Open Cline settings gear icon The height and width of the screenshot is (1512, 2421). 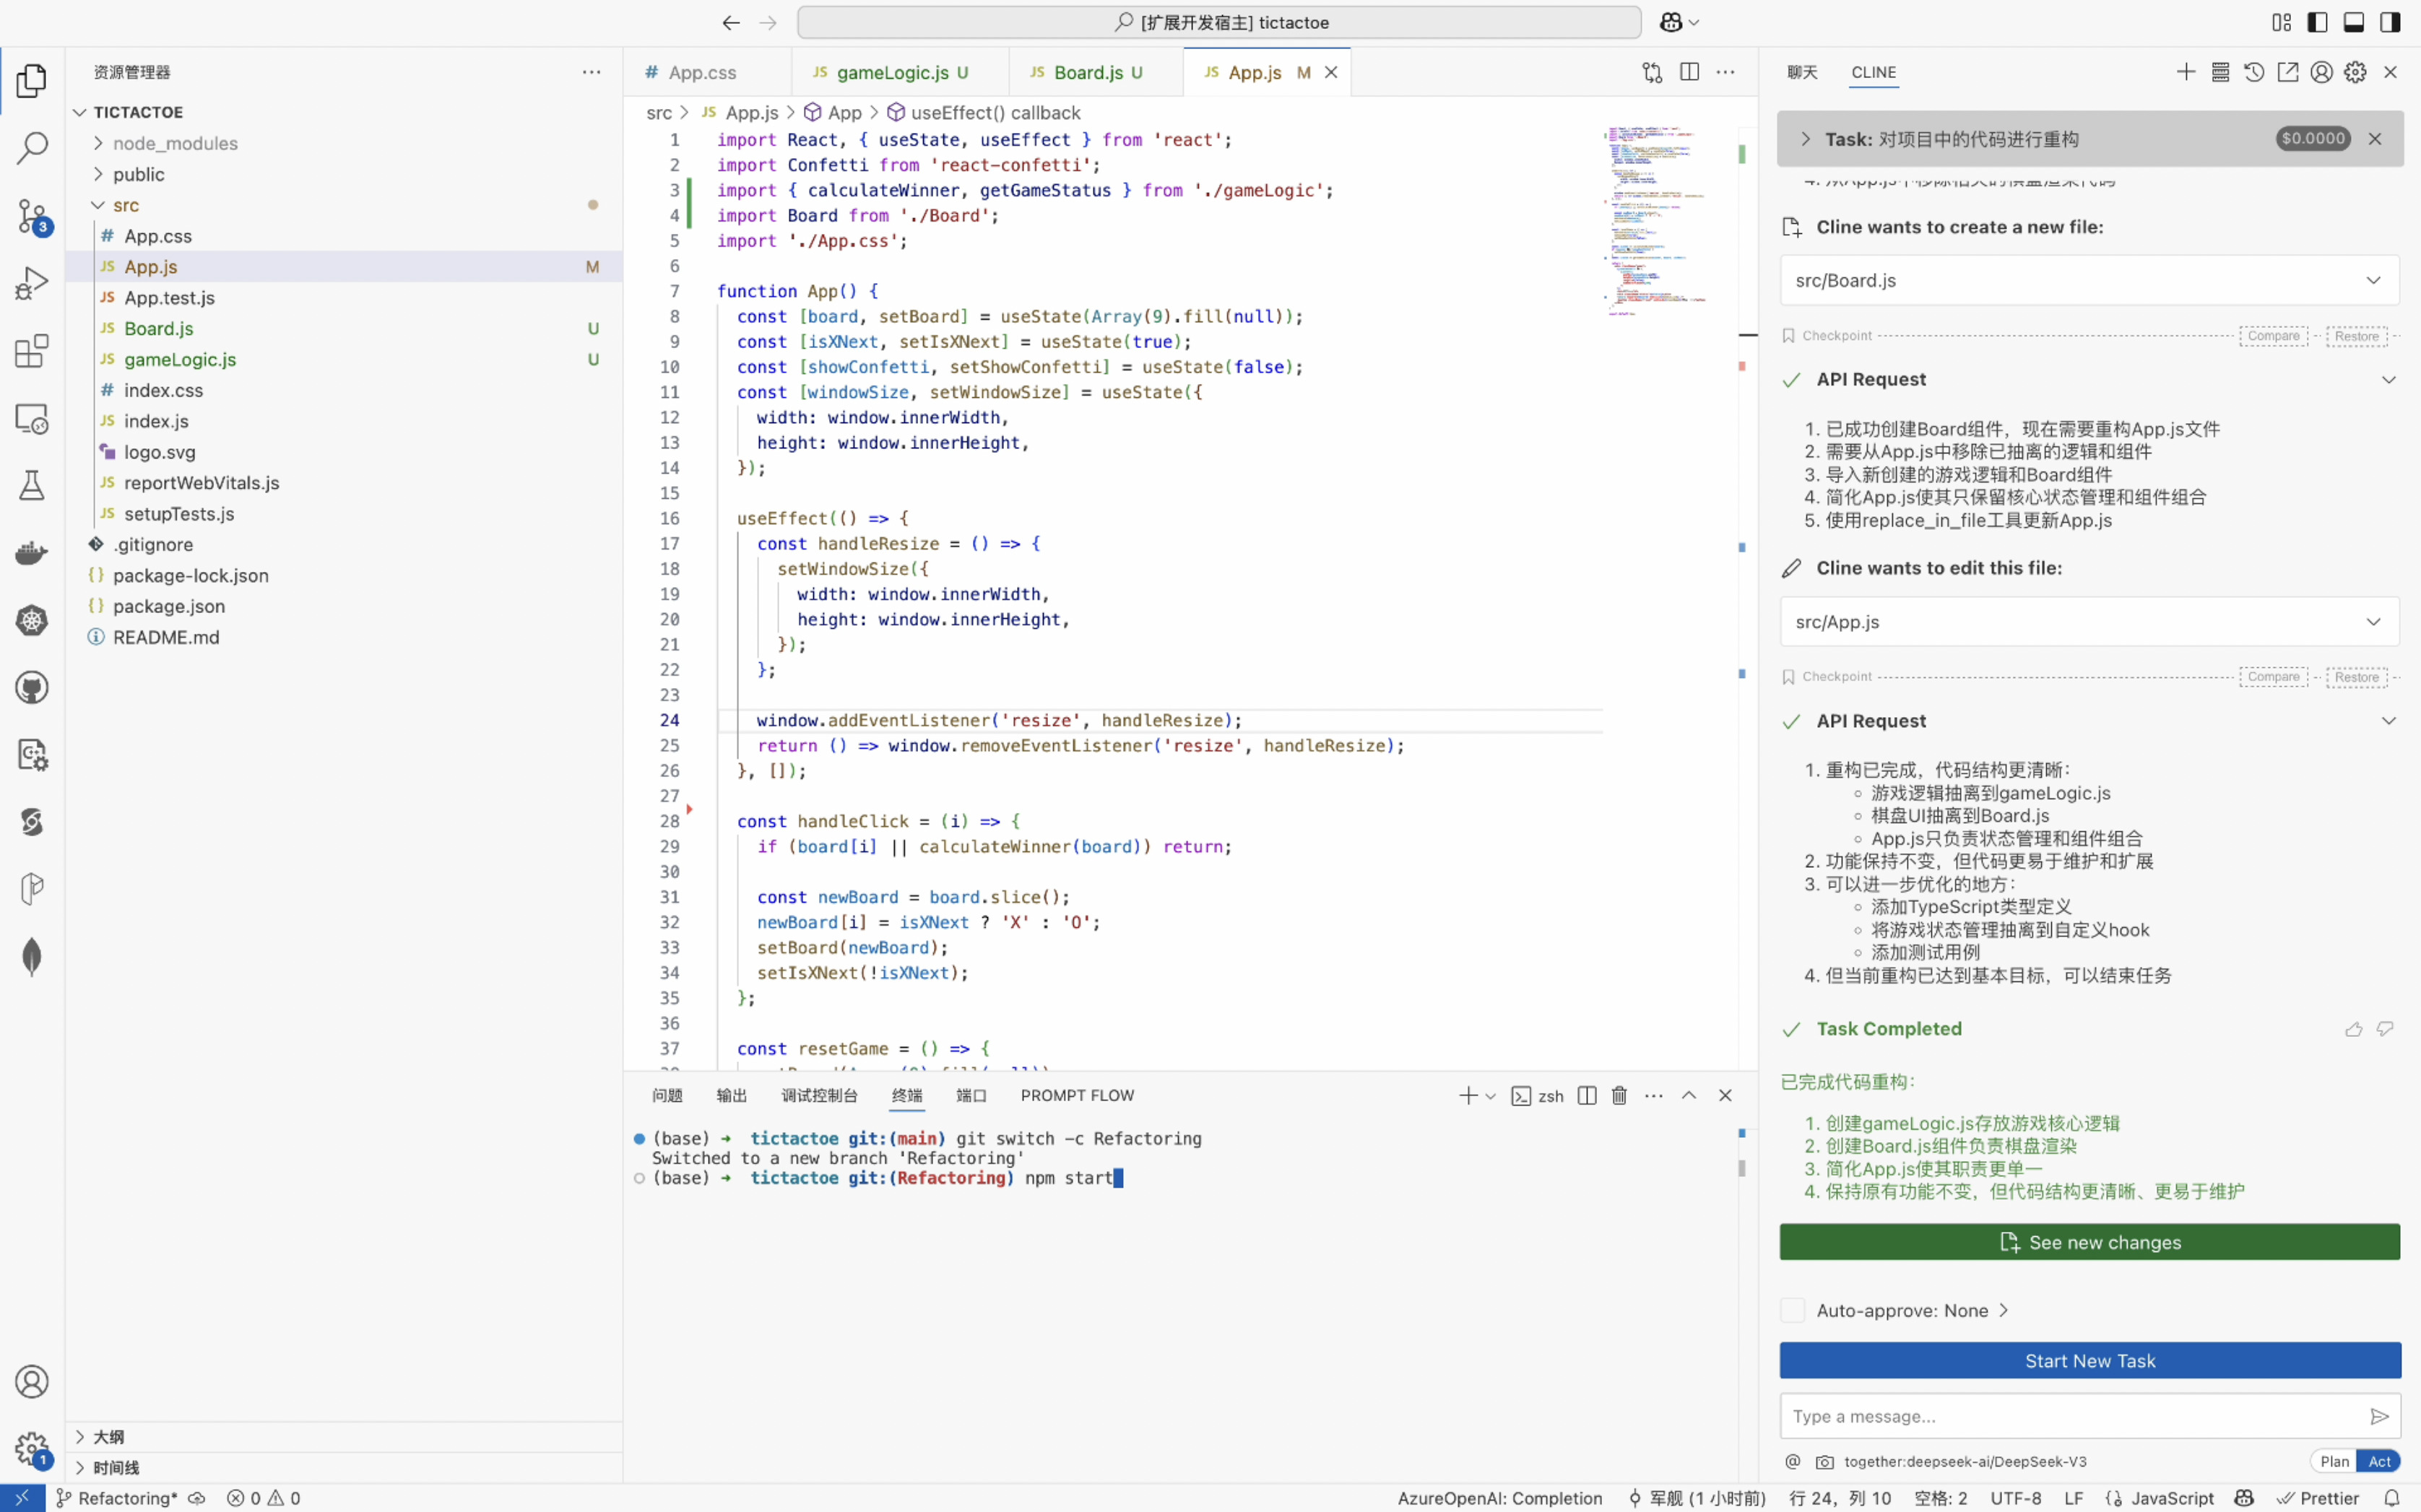point(2355,72)
